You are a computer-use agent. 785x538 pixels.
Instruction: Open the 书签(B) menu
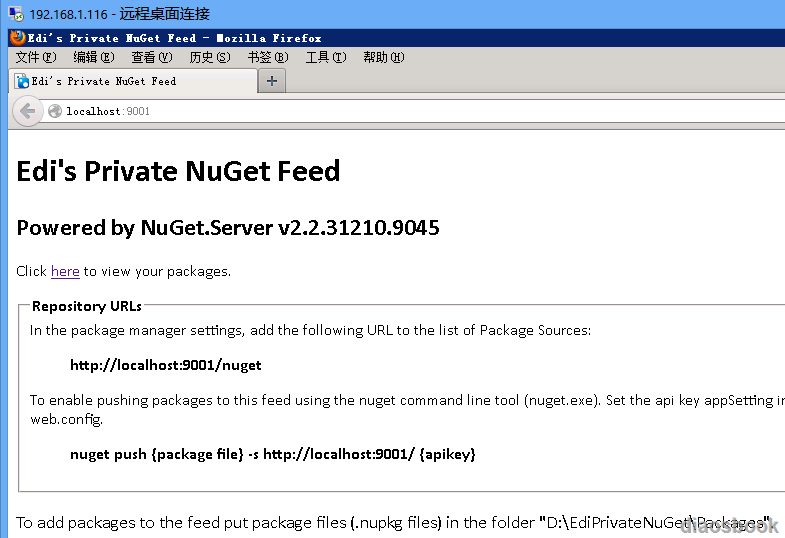268,58
